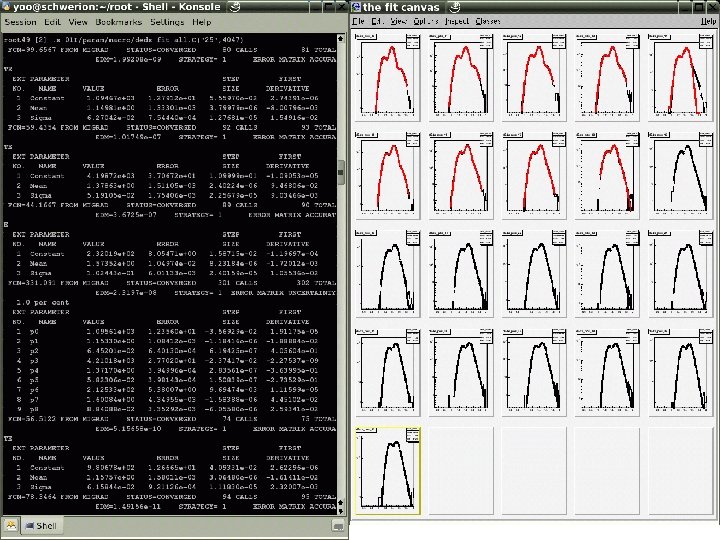
Task: Open the Inspect menu of the fit canvas
Action: [x=457, y=21]
